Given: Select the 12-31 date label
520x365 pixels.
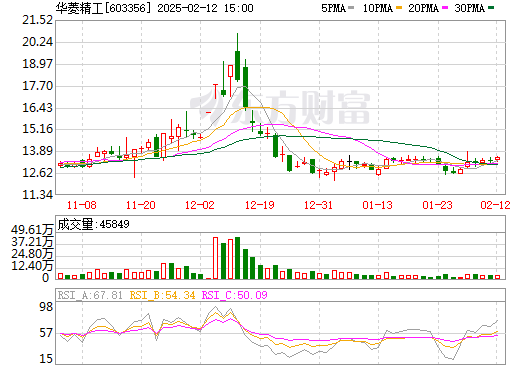Looking at the screenshot, I should 318,205.
